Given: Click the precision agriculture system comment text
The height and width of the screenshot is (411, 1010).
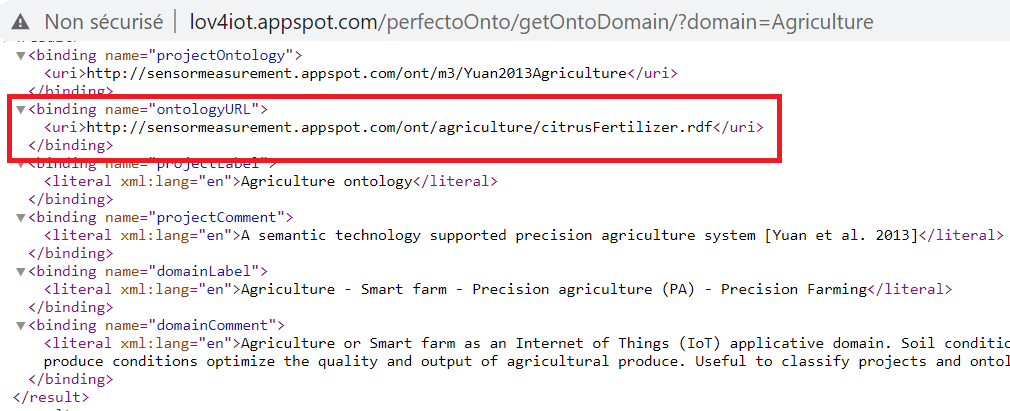Looking at the screenshot, I should (579, 236).
